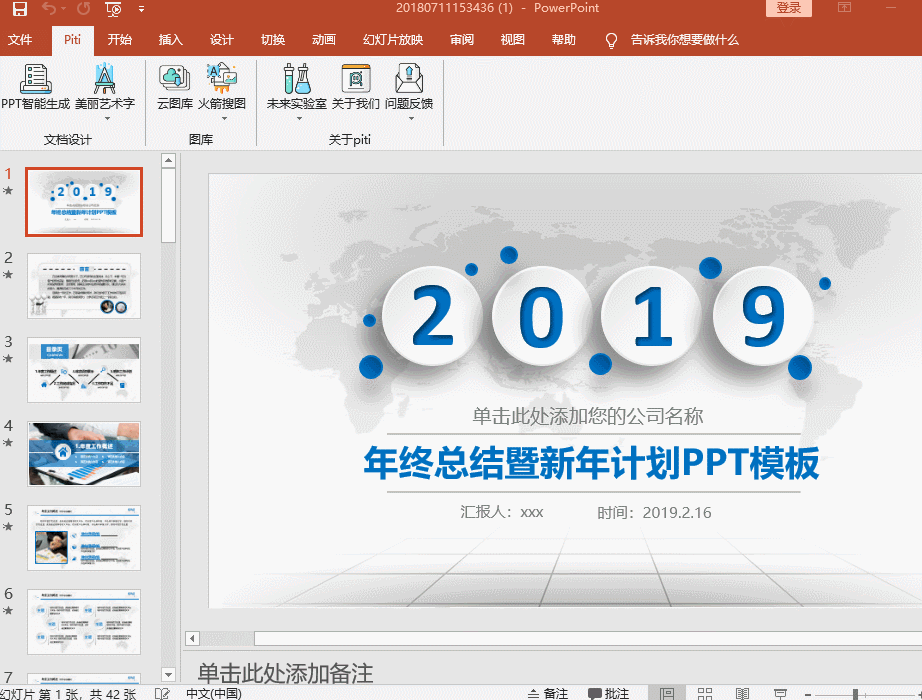This screenshot has width=922, height=700.
Task: Open the 幻灯片放映 tab
Action: coord(393,40)
